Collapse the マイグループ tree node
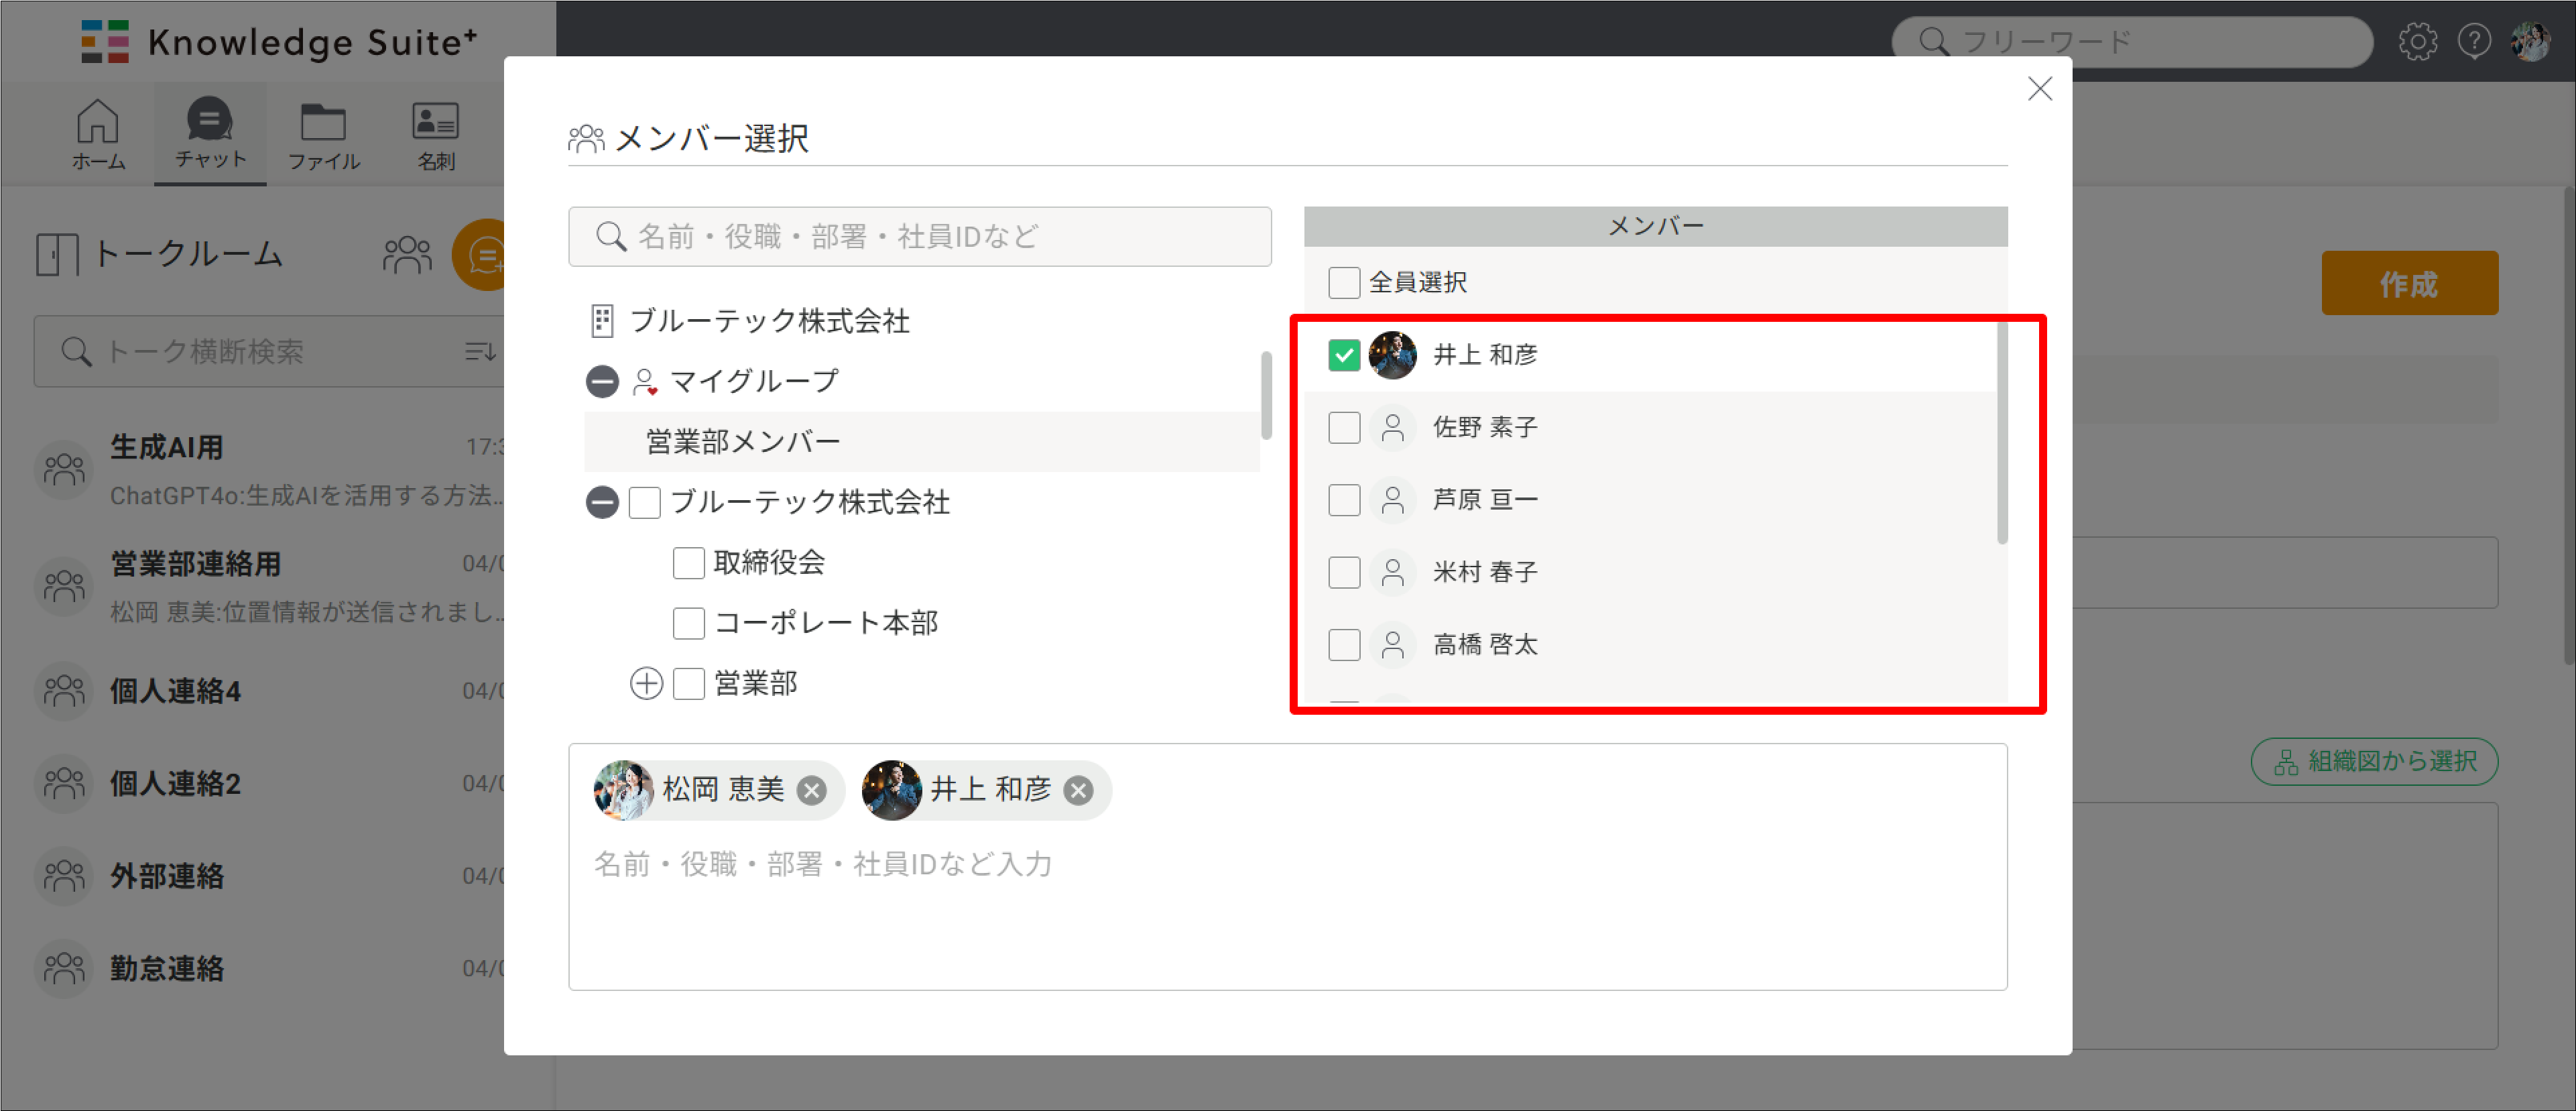The height and width of the screenshot is (1111, 2576). tap(601, 381)
